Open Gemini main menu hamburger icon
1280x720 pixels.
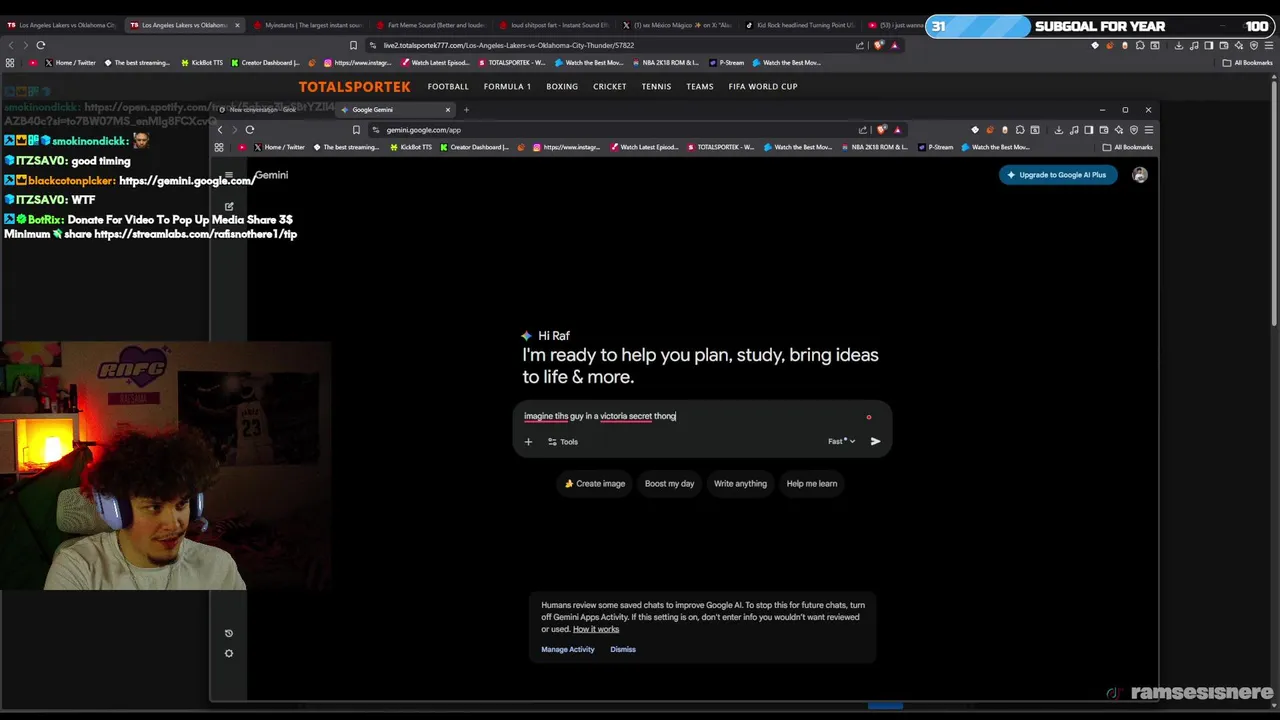[x=228, y=175]
